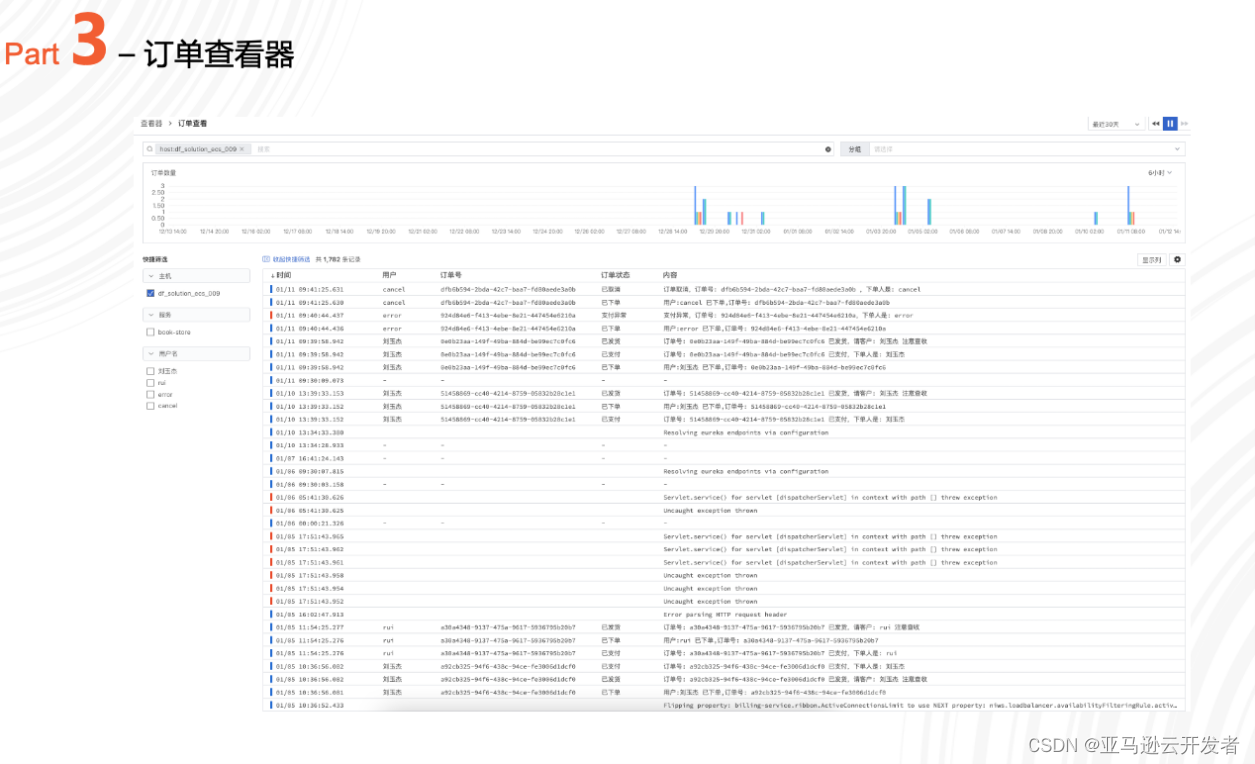This screenshot has width=1255, height=764.
Task: Click the clear search circle icon
Action: pos(828,149)
